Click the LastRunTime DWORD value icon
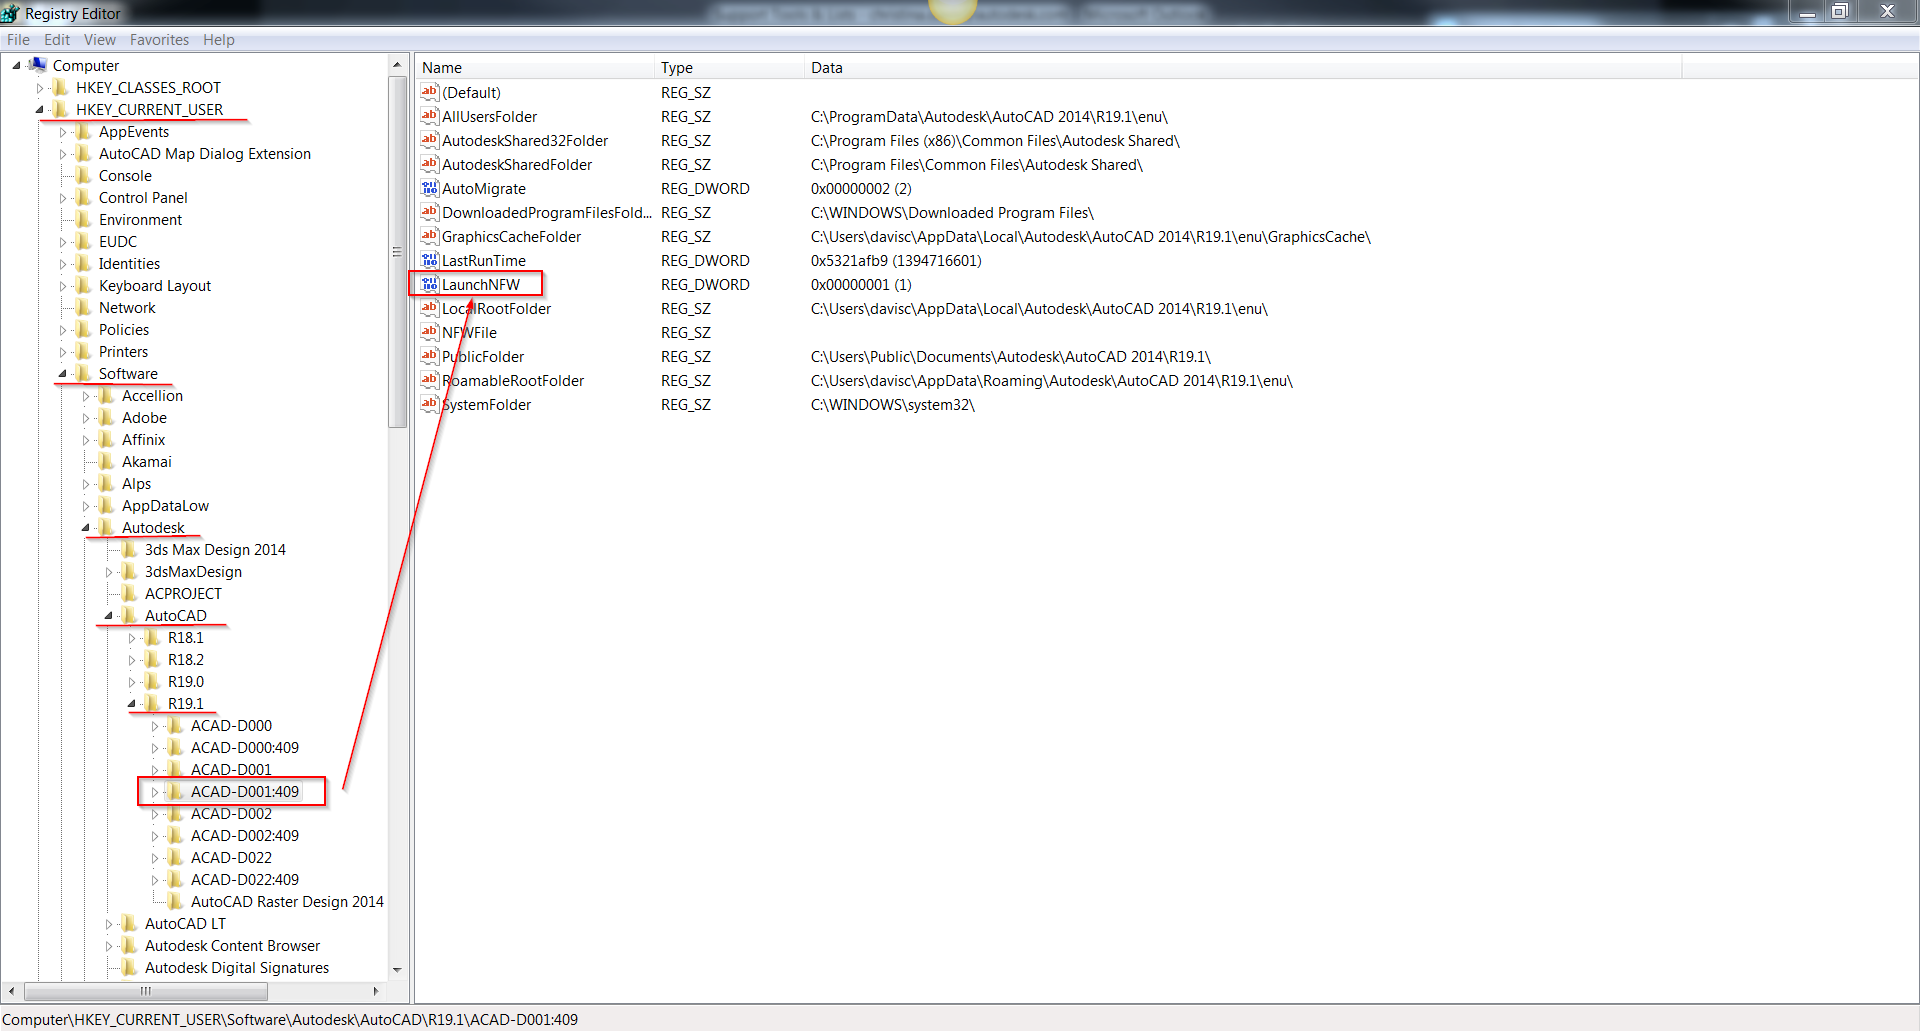Image resolution: width=1920 pixels, height=1032 pixels. 430,260
